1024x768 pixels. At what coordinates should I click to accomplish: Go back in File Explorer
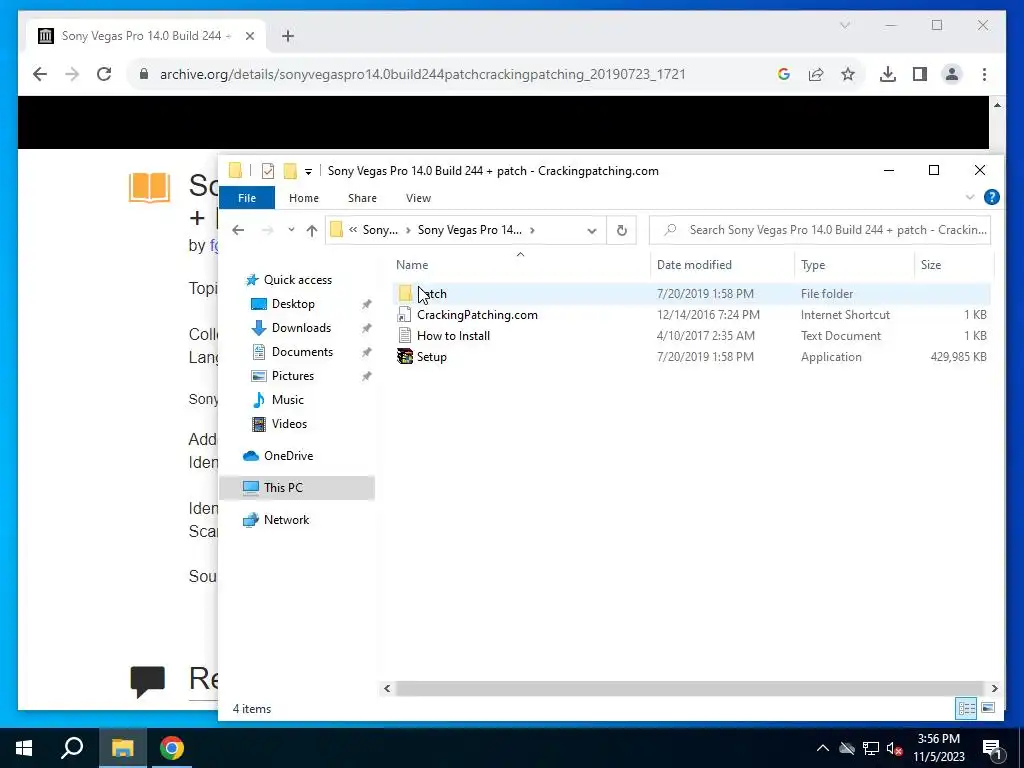pos(238,230)
